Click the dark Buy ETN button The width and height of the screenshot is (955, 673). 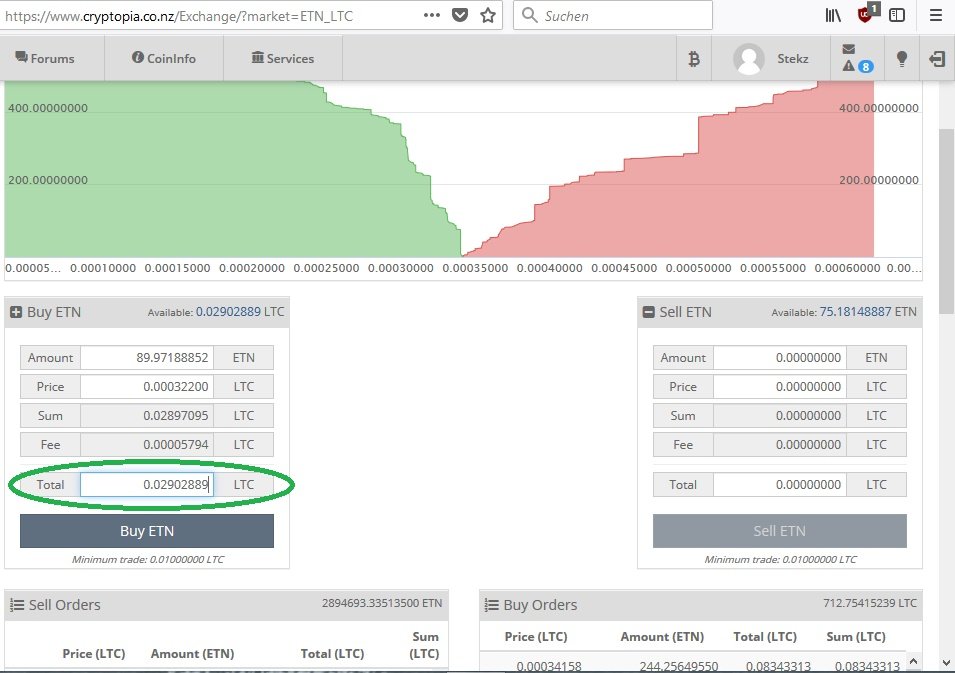coord(147,531)
